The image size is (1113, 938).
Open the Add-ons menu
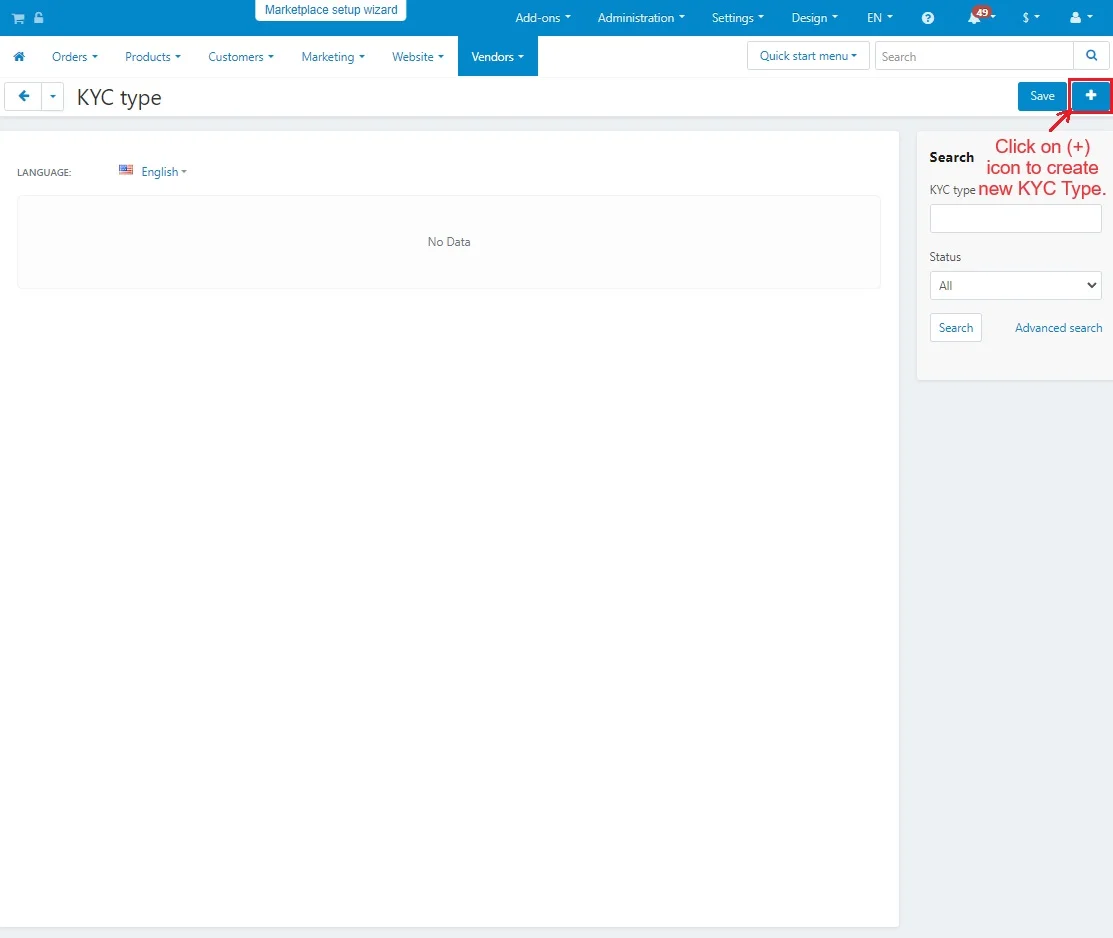click(x=543, y=18)
